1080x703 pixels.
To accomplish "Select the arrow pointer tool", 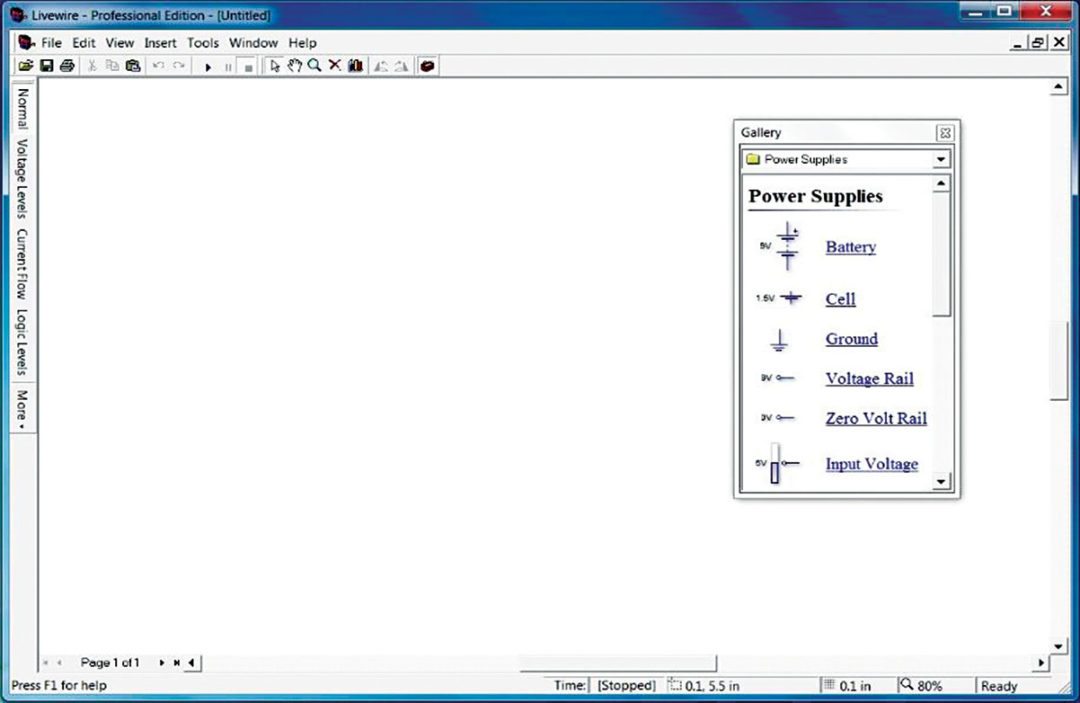I will pos(276,66).
